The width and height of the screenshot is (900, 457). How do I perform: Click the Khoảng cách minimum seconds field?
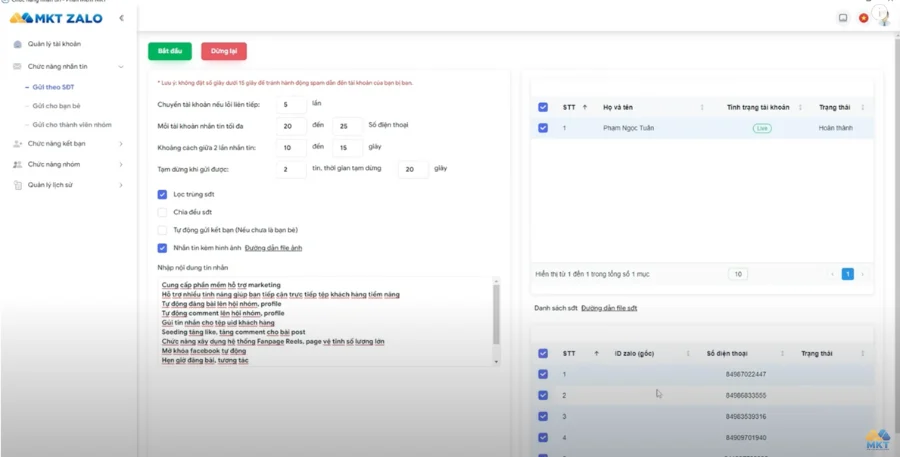(x=291, y=148)
